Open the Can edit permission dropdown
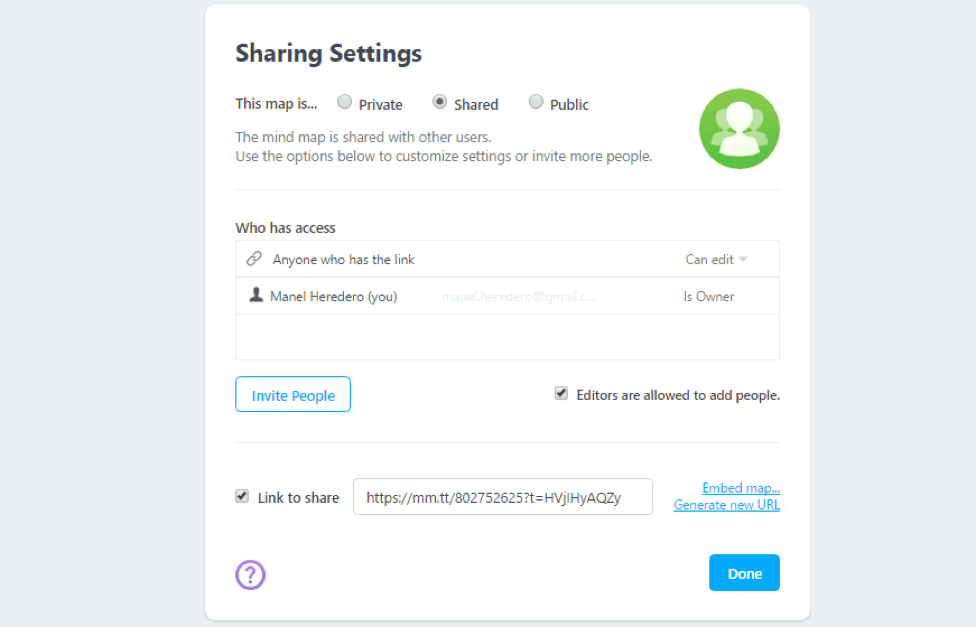 click(716, 259)
